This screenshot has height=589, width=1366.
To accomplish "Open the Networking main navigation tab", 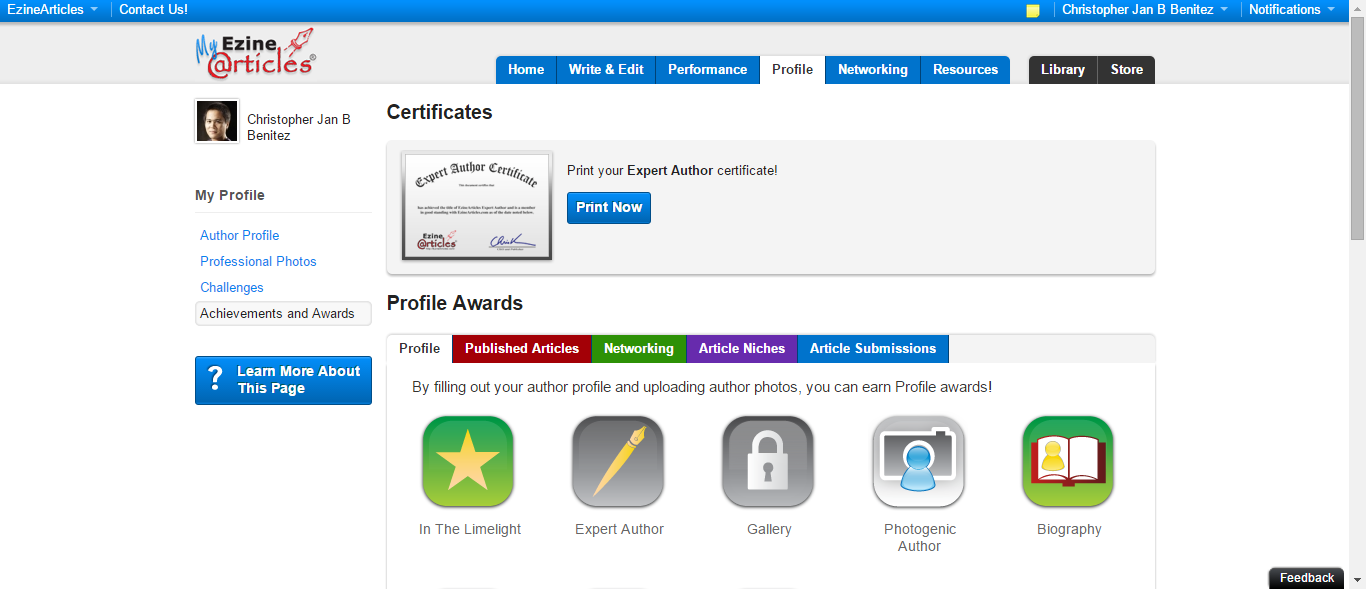I will pyautogui.click(x=873, y=69).
